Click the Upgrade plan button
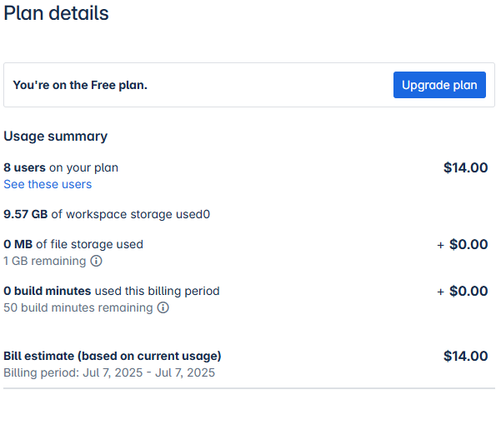The width and height of the screenshot is (501, 424). pyautogui.click(x=439, y=85)
